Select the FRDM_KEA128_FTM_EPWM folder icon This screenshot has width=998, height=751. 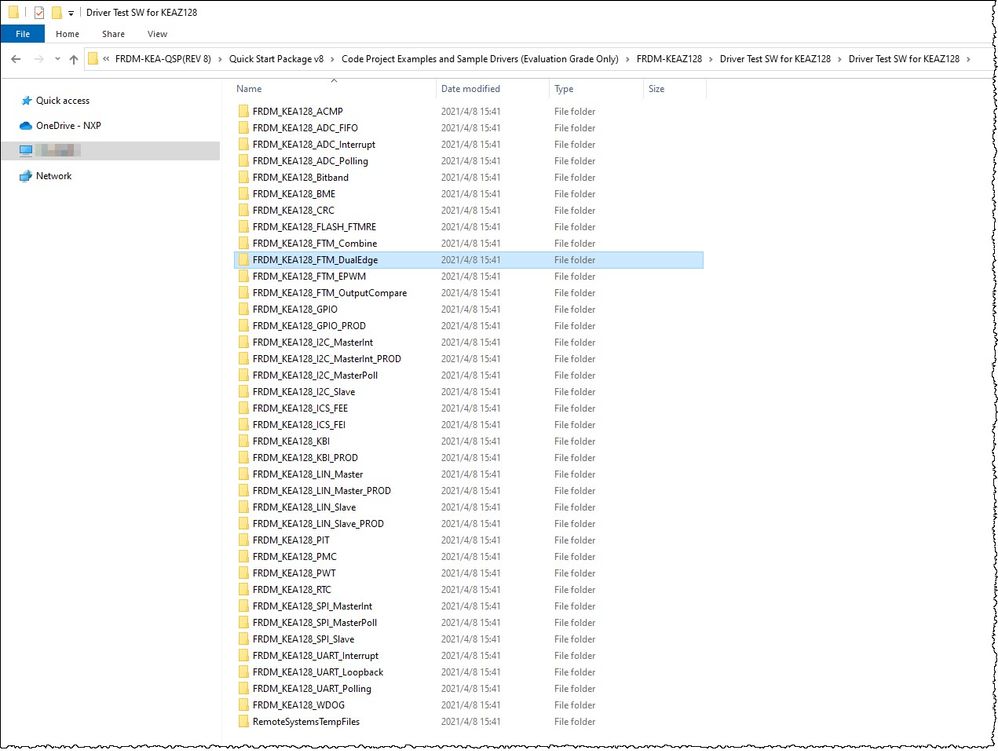tap(244, 276)
